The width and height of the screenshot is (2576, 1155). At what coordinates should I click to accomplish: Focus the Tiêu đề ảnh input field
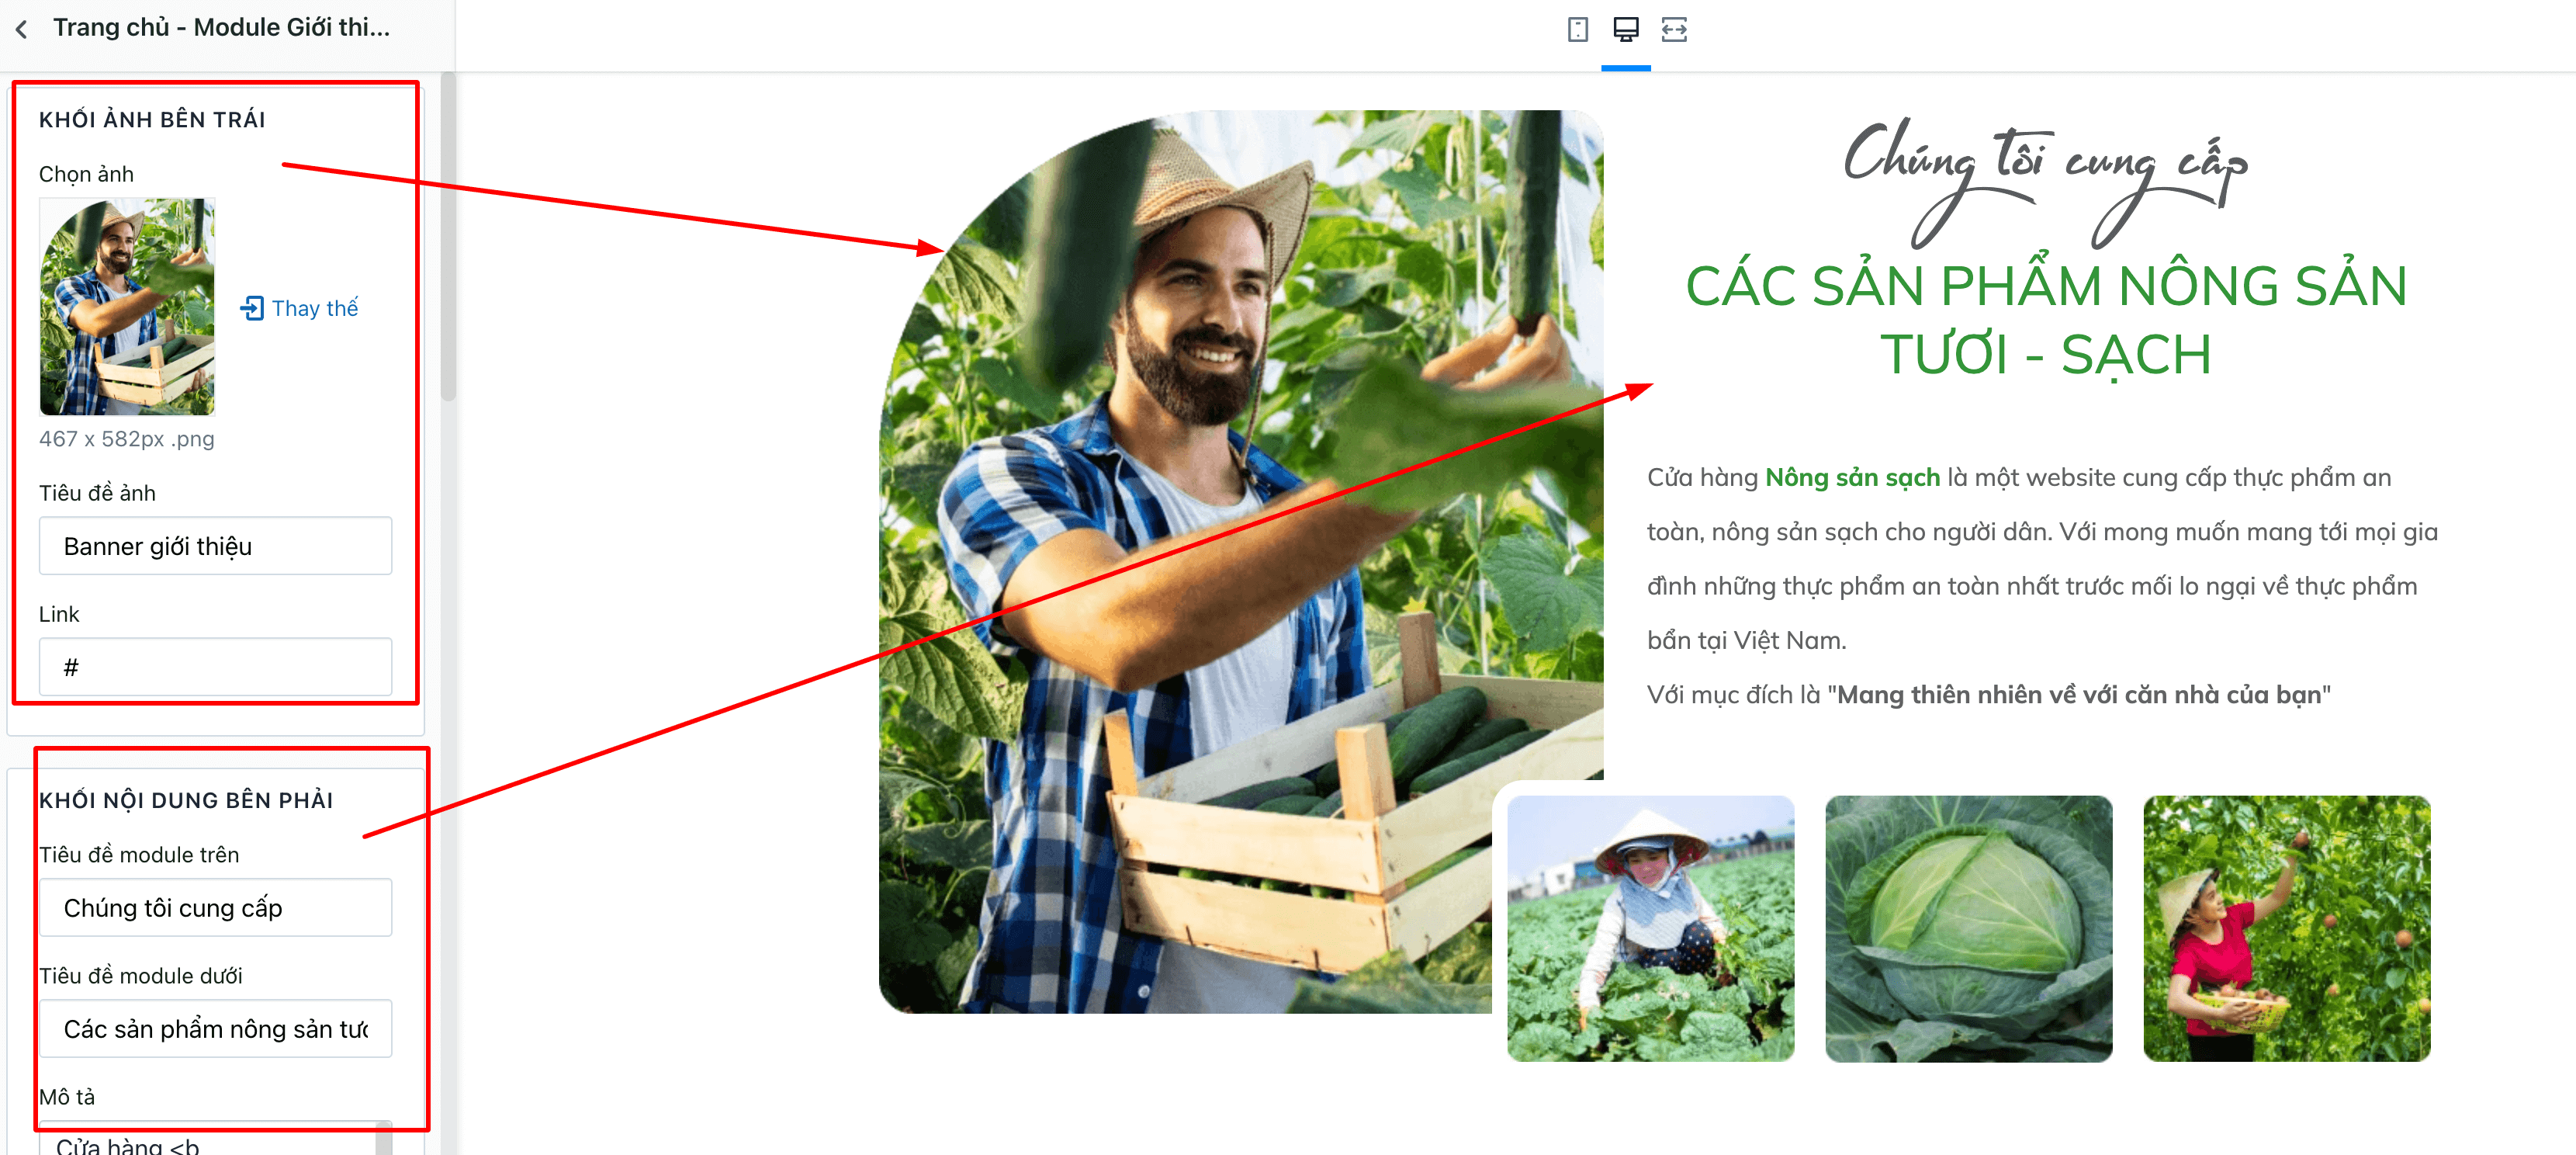215,546
